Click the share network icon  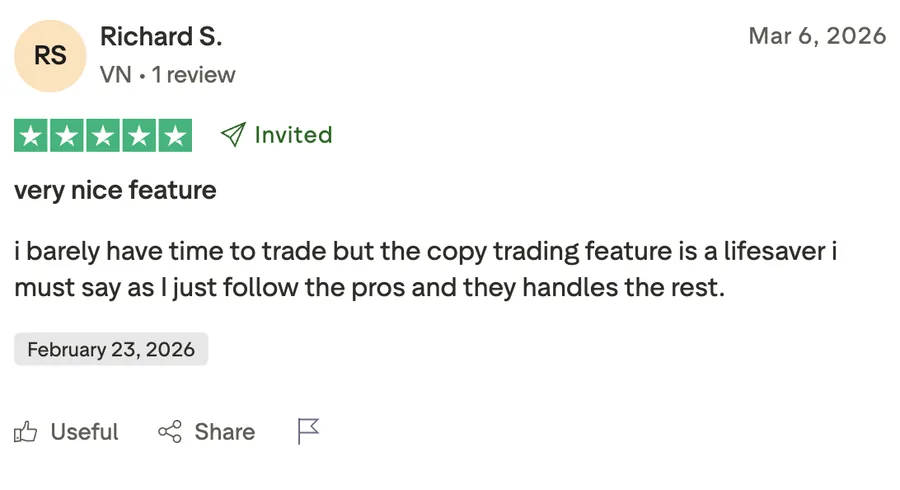coord(170,432)
